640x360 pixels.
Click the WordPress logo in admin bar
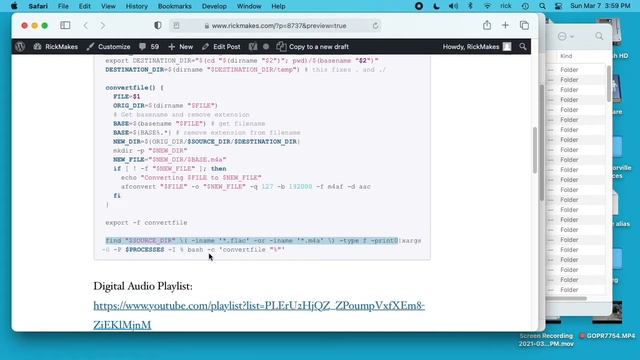pos(20,47)
